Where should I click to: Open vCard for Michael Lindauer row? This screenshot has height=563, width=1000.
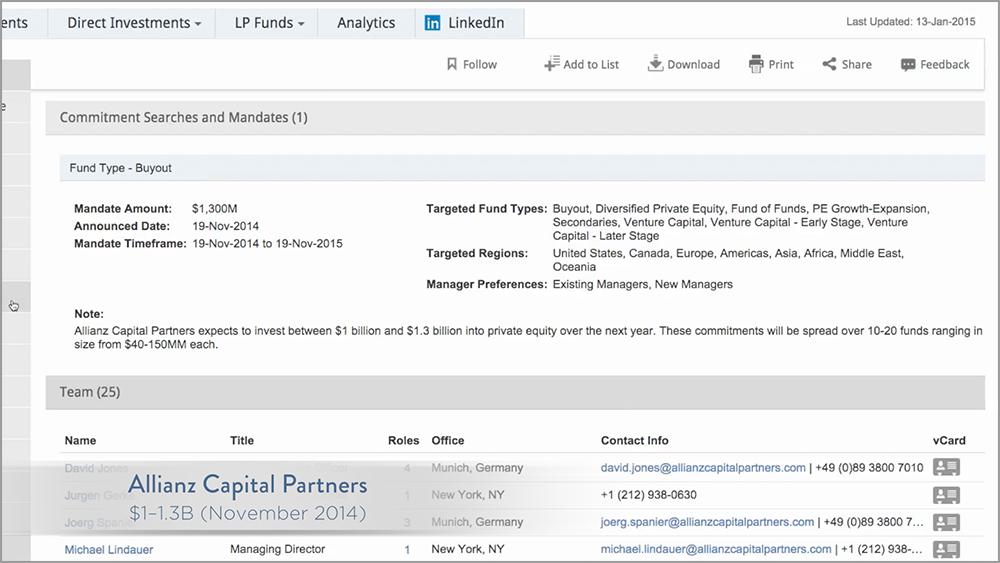(x=946, y=549)
